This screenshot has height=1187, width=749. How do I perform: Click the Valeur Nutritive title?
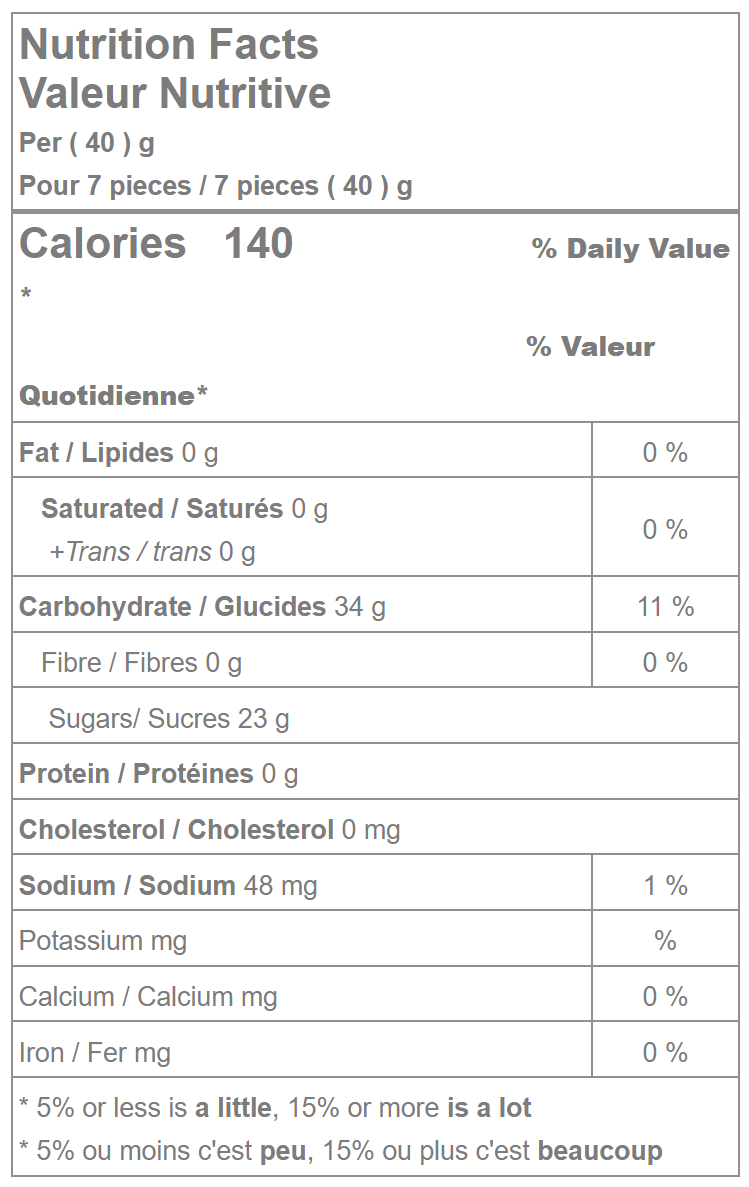click(x=175, y=93)
